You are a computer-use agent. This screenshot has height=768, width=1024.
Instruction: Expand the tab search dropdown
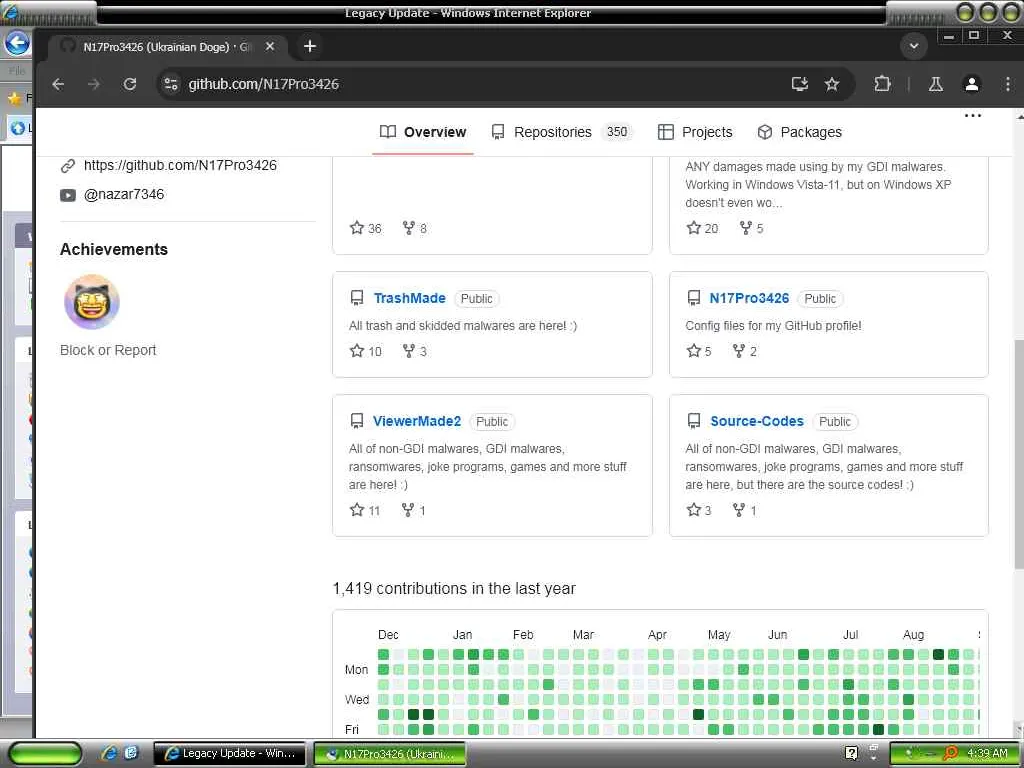click(x=914, y=46)
